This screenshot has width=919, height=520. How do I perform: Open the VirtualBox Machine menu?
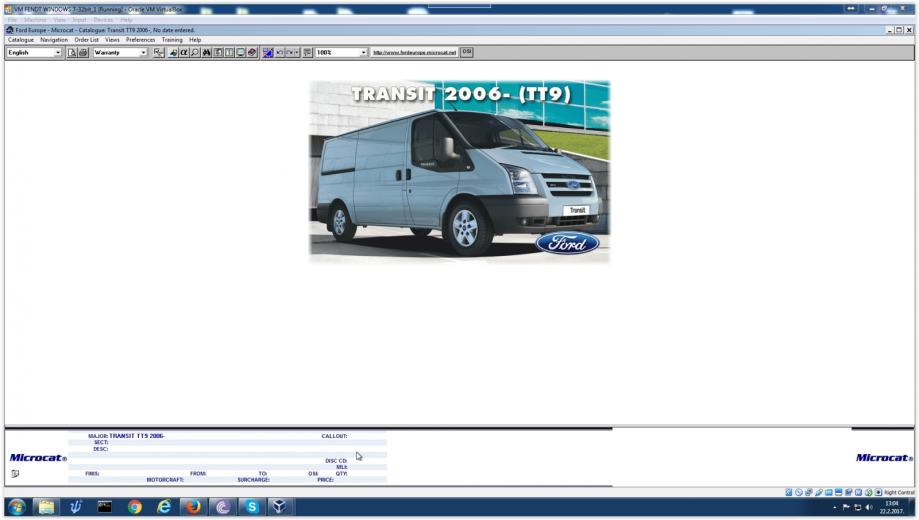click(x=35, y=20)
